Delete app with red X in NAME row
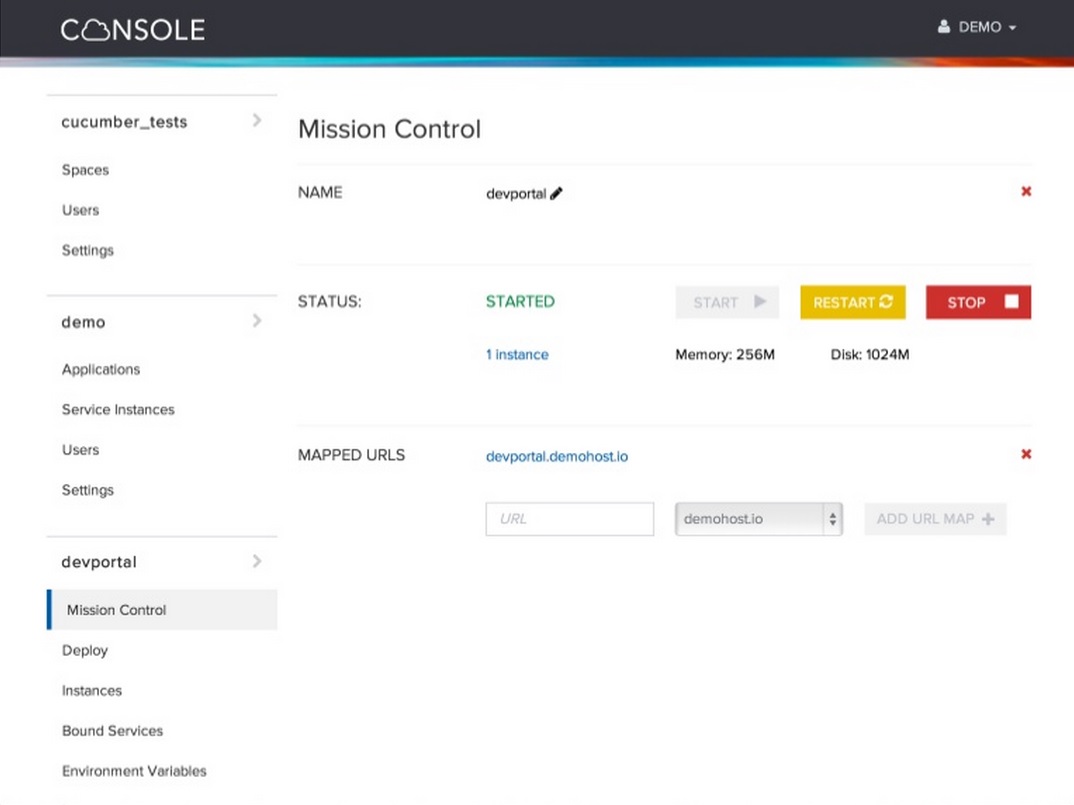The height and width of the screenshot is (805, 1074). 1026,191
